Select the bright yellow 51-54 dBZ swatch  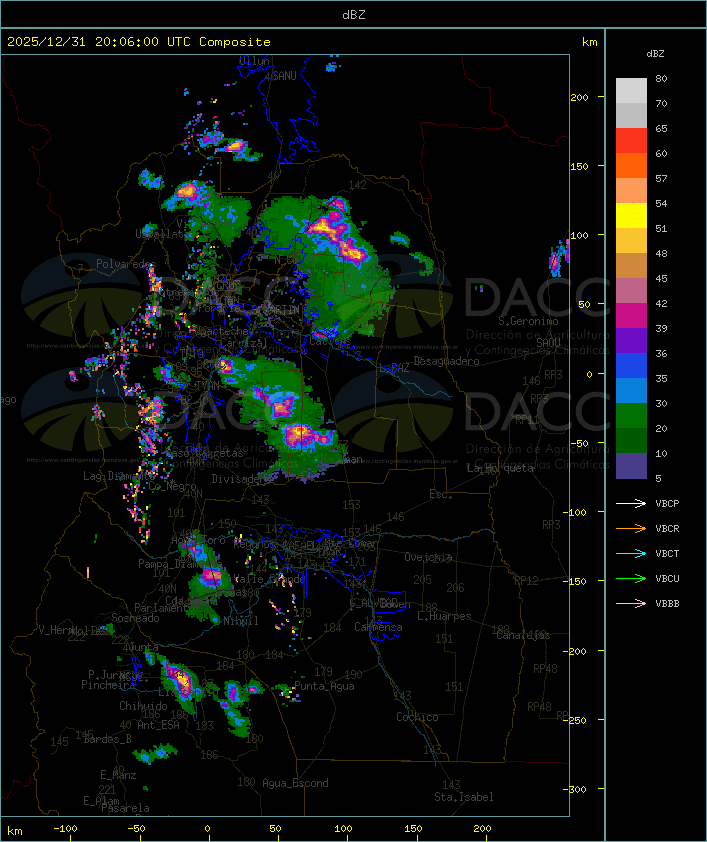(x=631, y=215)
